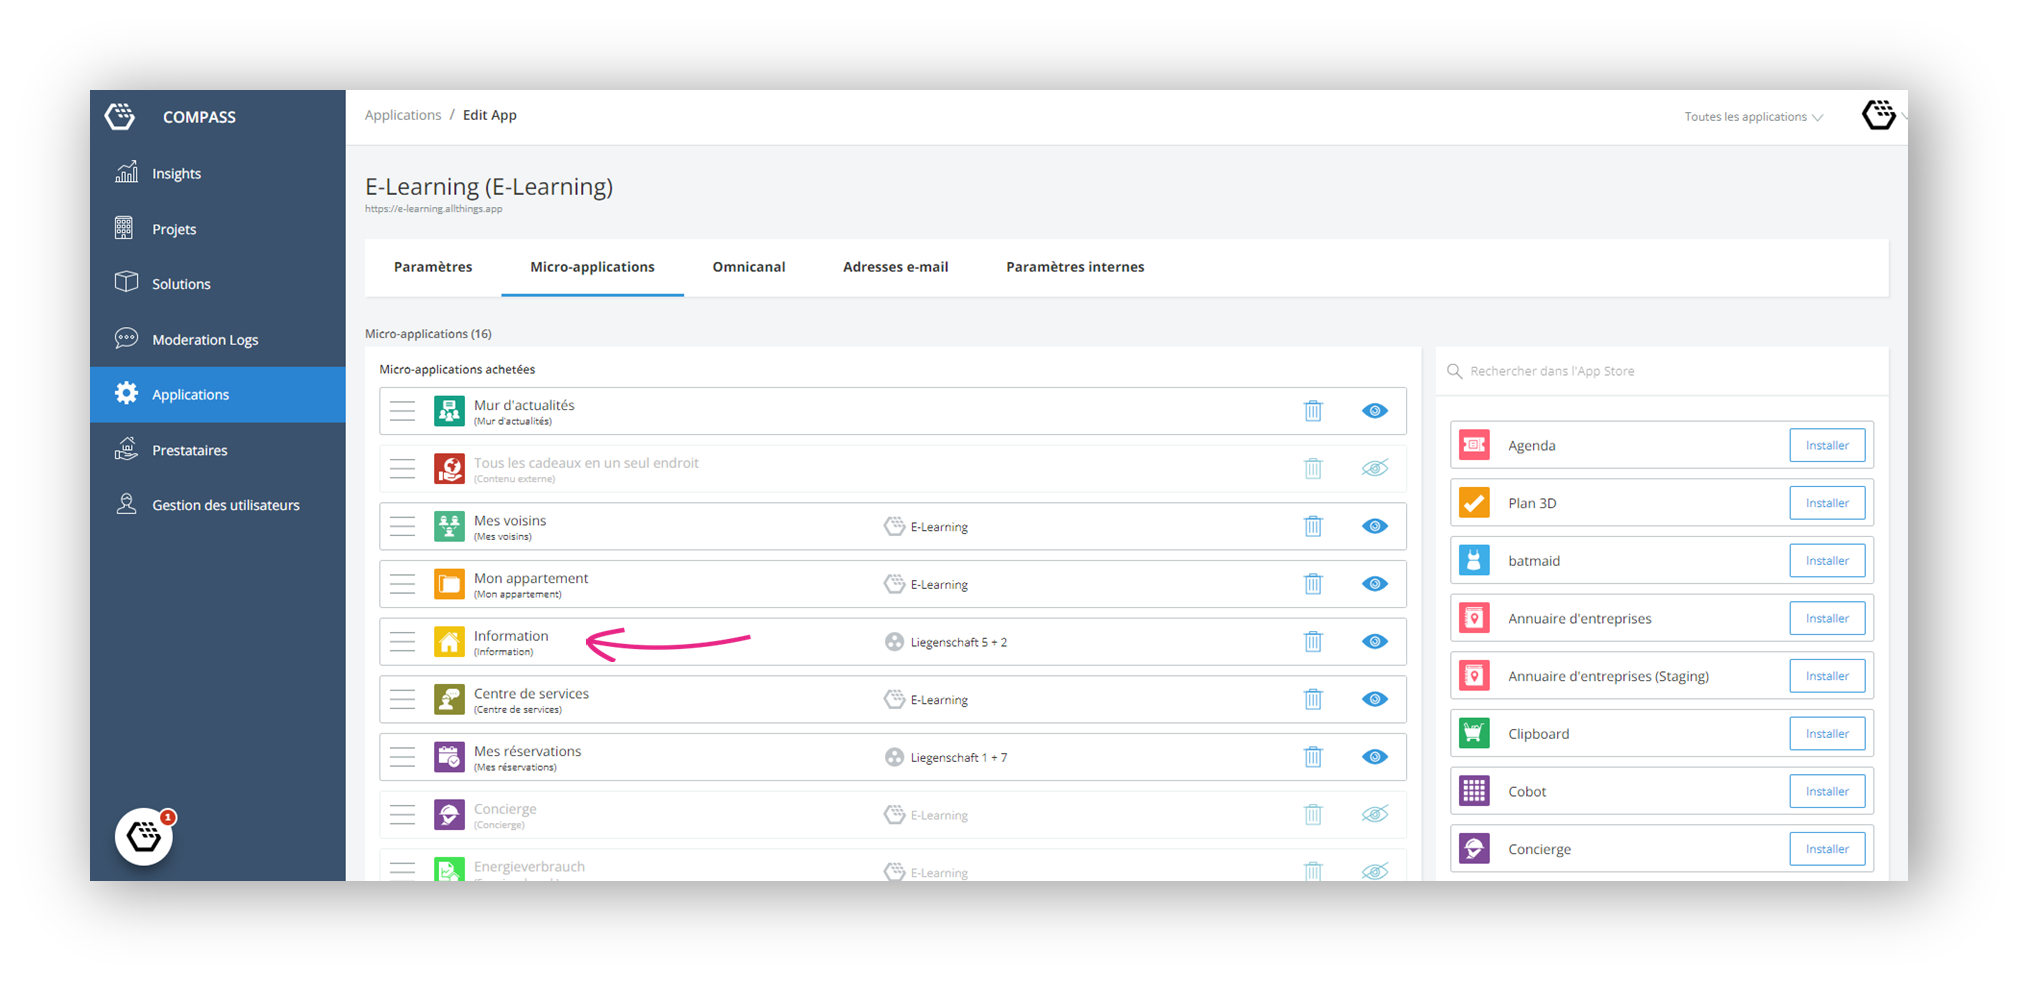Show Tous les cadeaux micro-app
This screenshot has width=2025, height=988.
tap(1375, 468)
